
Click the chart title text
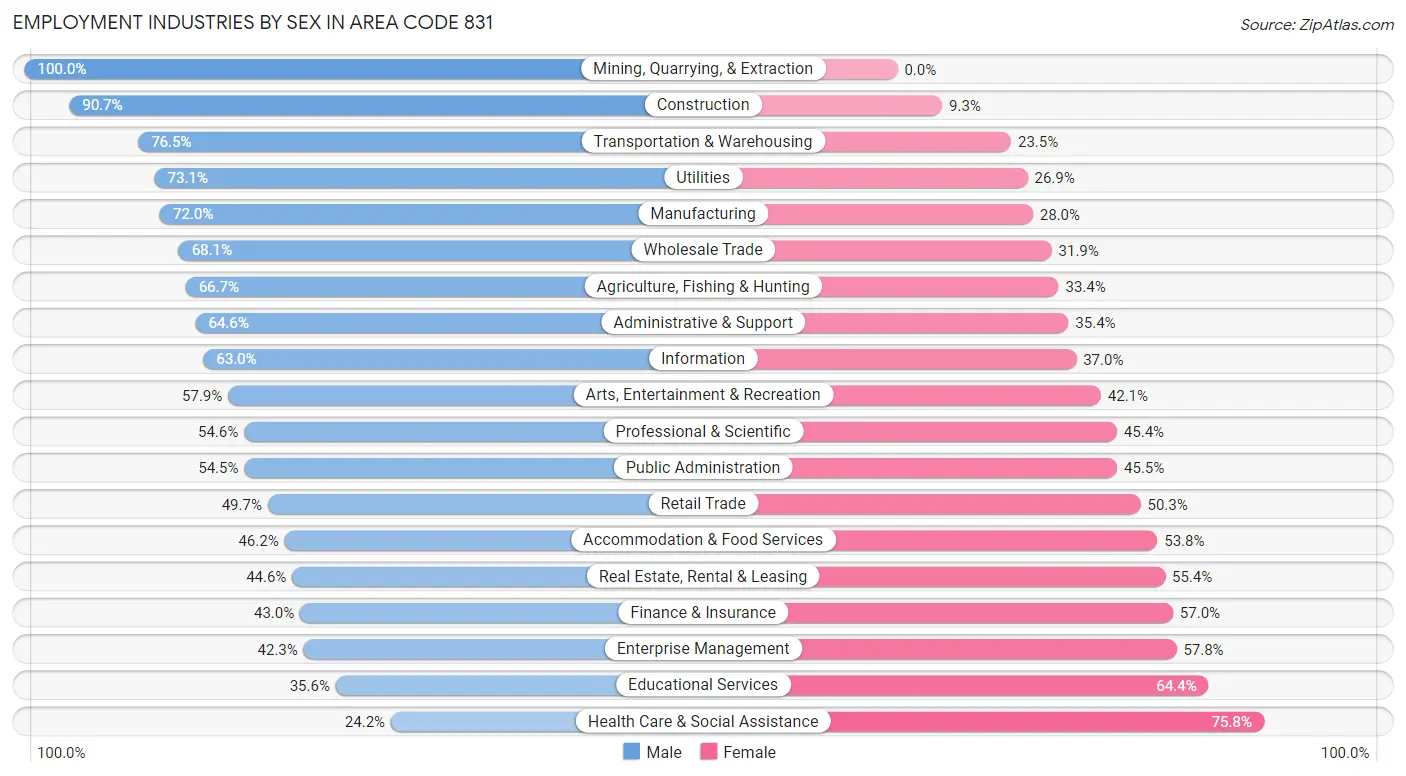tap(253, 22)
